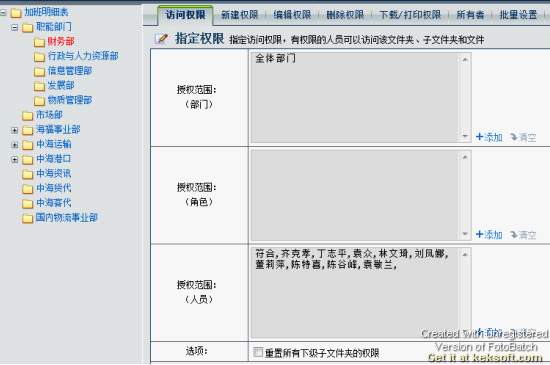
Task: Expand the 中海运输 tree node
Action: (14, 144)
